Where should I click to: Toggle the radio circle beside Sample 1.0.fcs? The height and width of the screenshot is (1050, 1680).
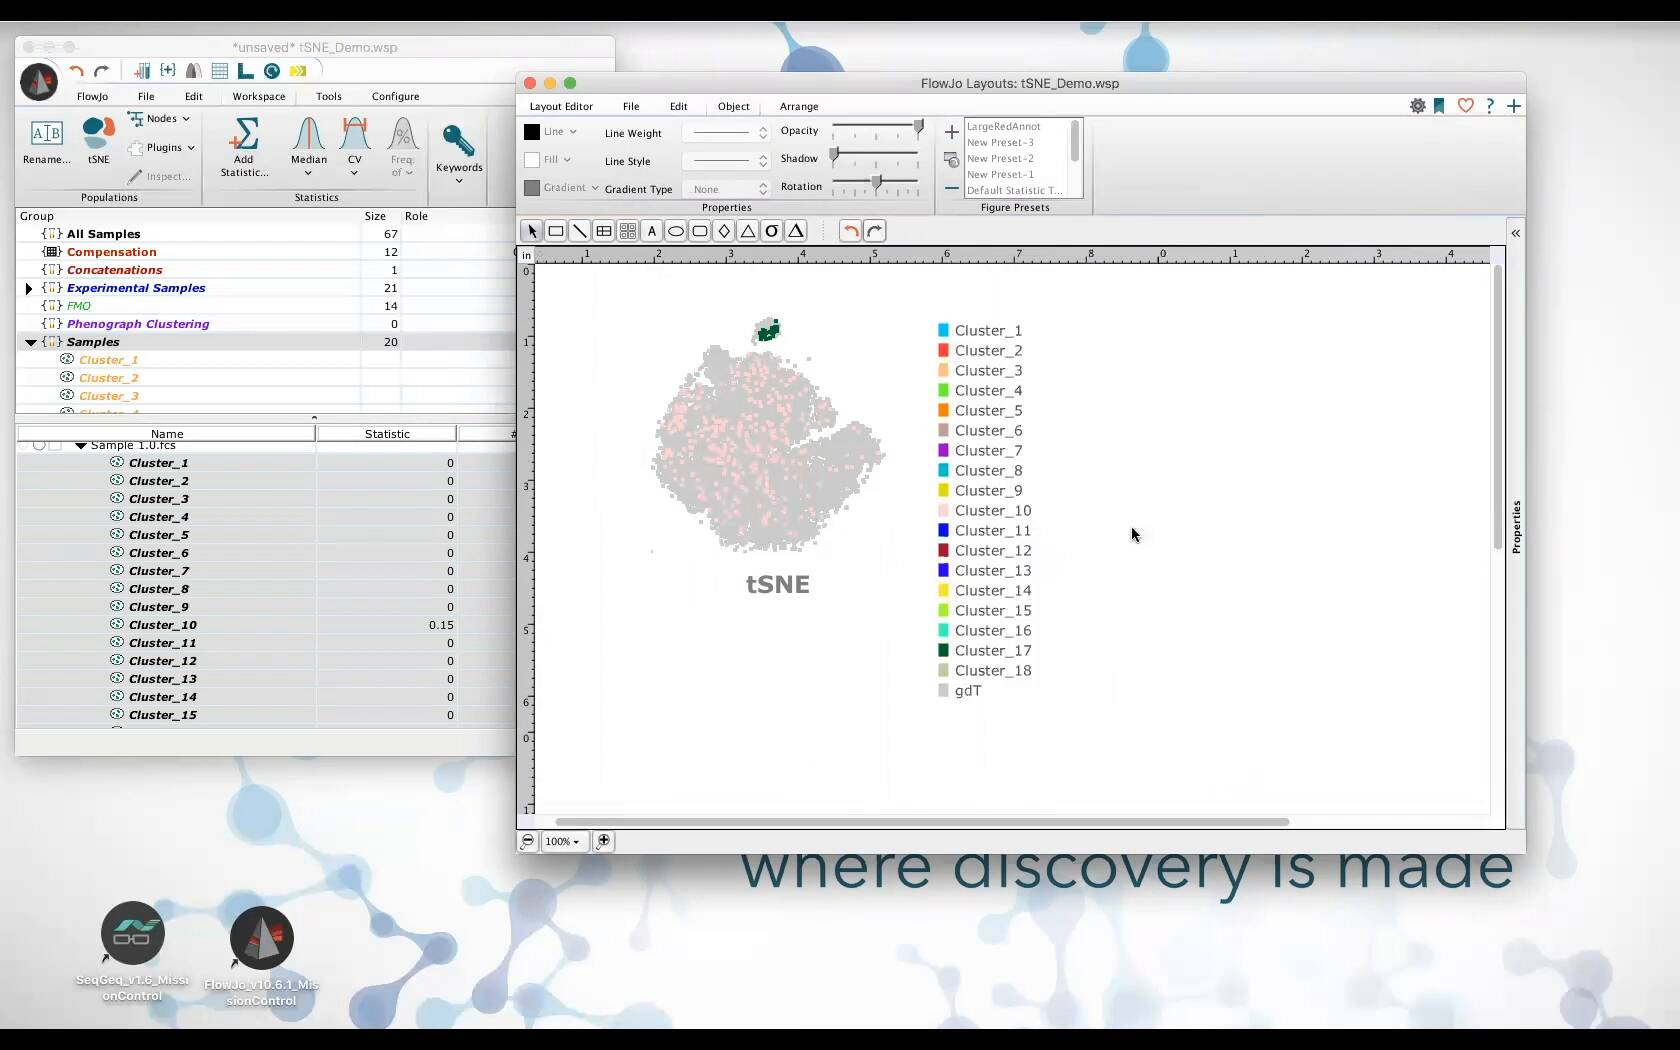pos(39,446)
